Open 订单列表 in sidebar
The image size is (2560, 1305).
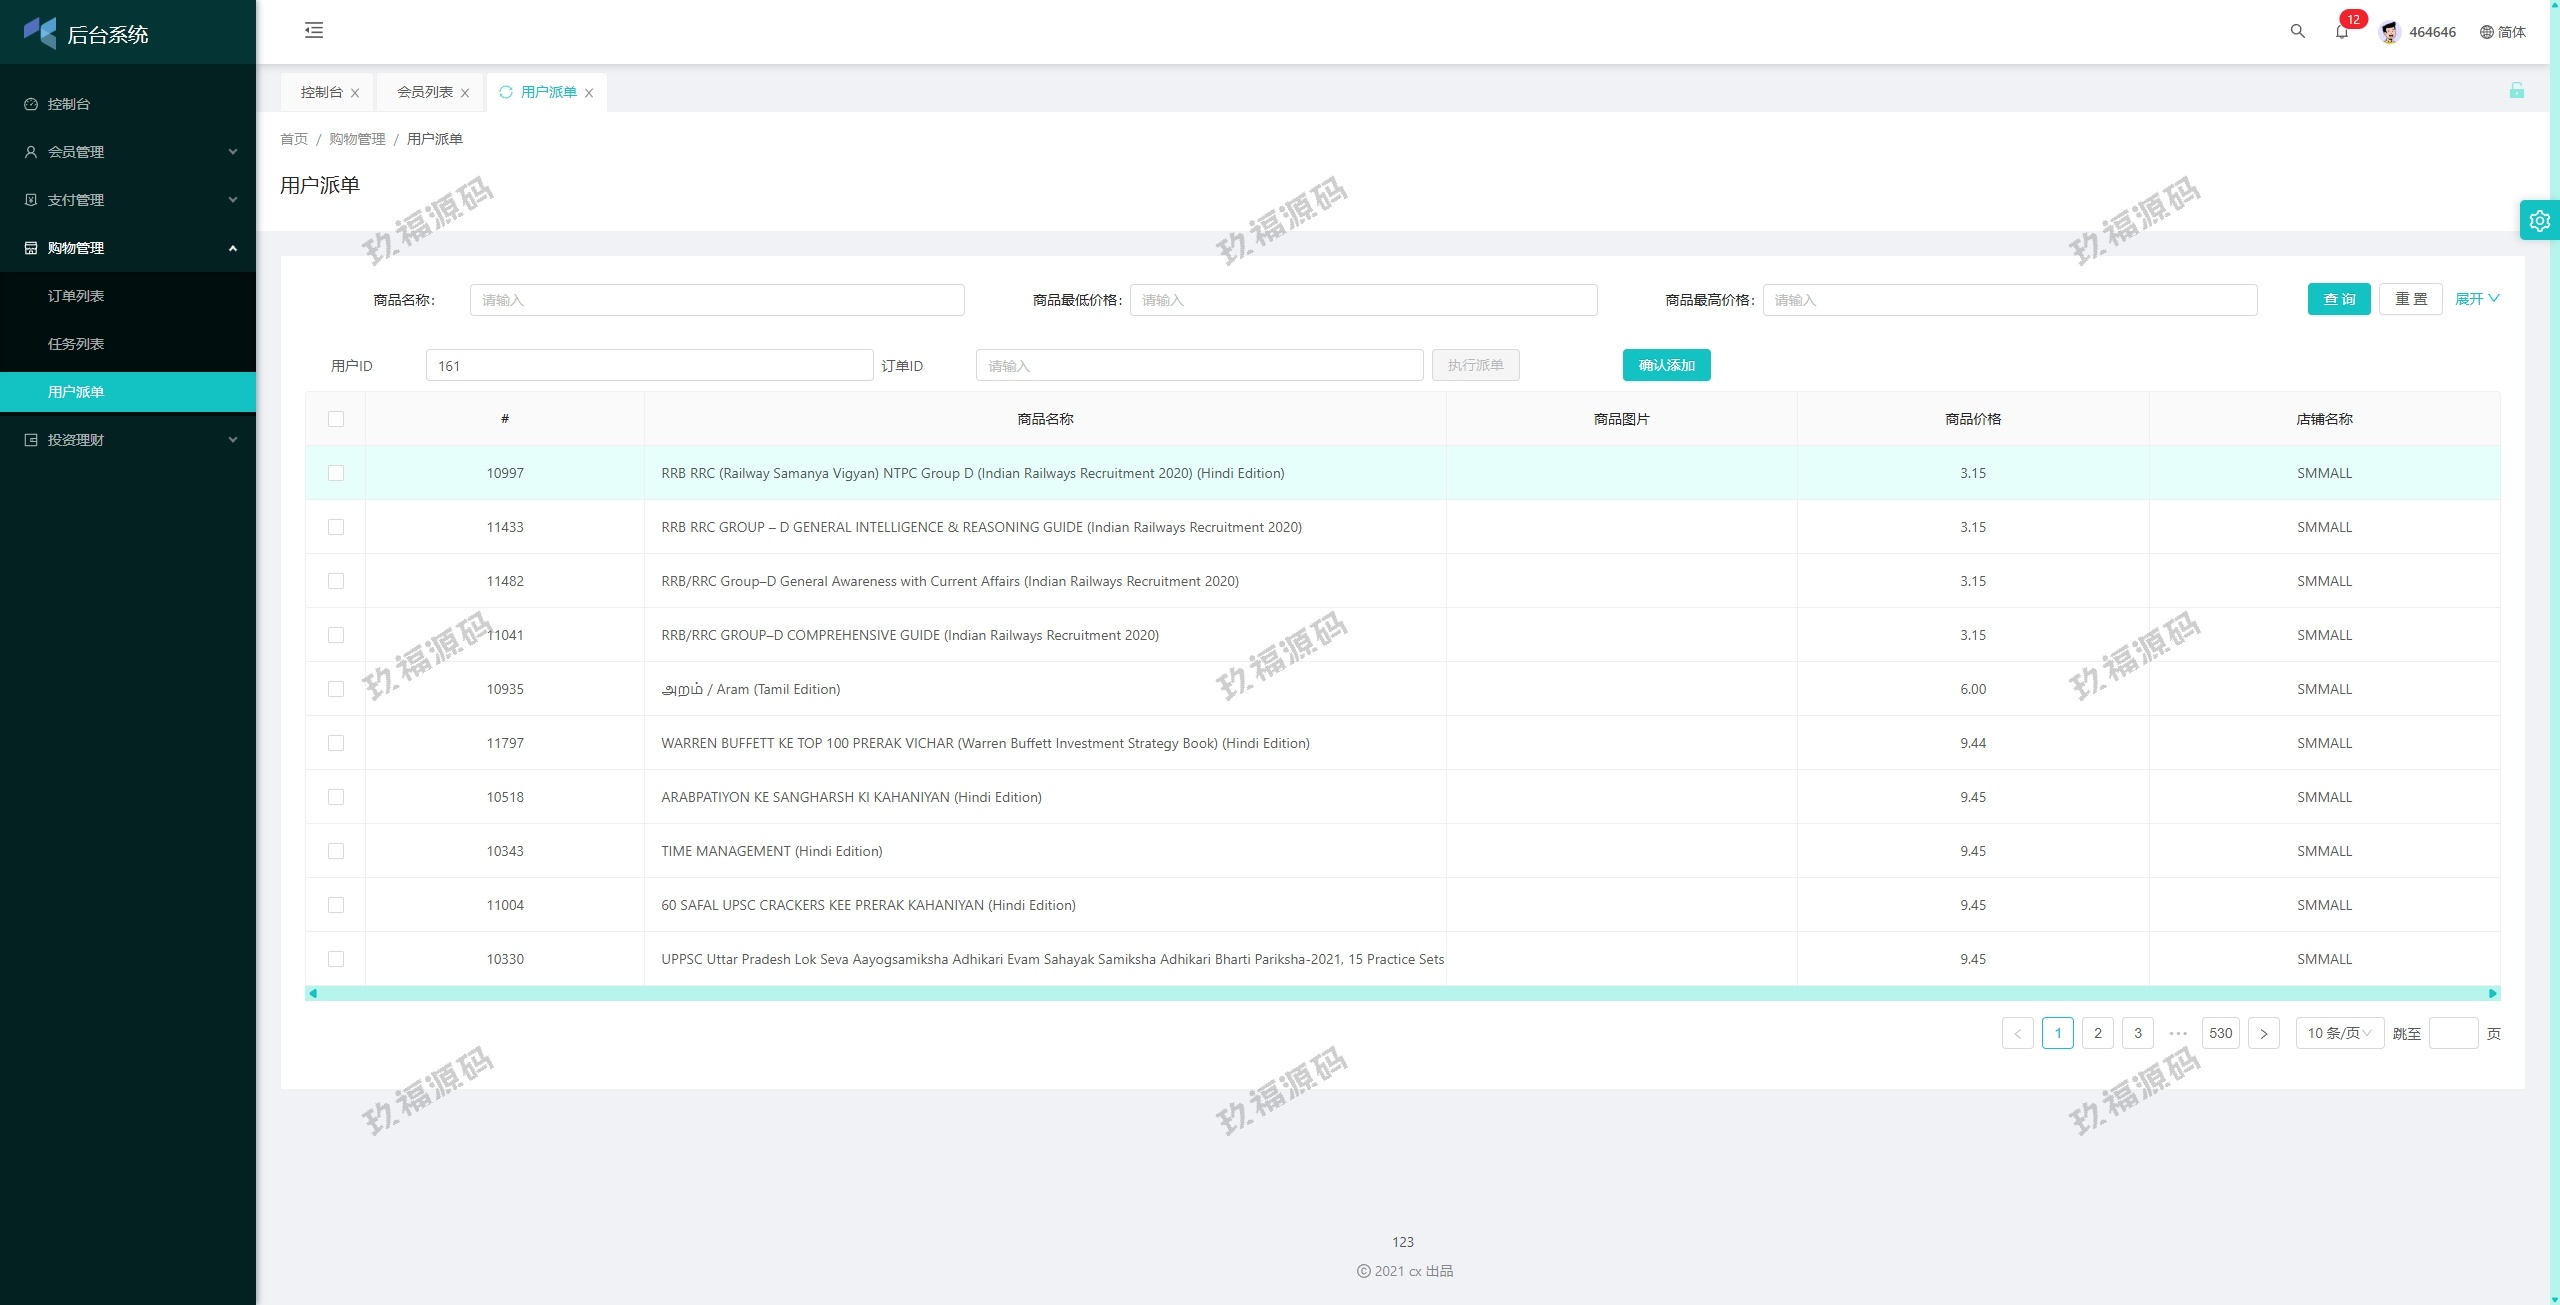76,296
